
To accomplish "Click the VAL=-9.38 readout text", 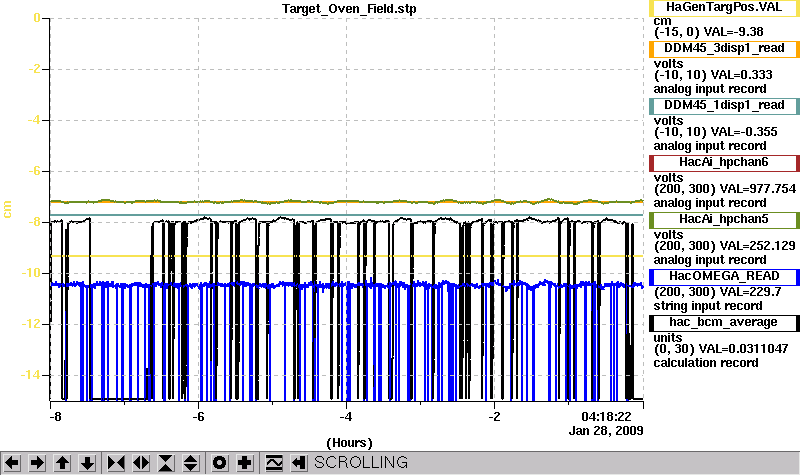I will (x=734, y=32).
